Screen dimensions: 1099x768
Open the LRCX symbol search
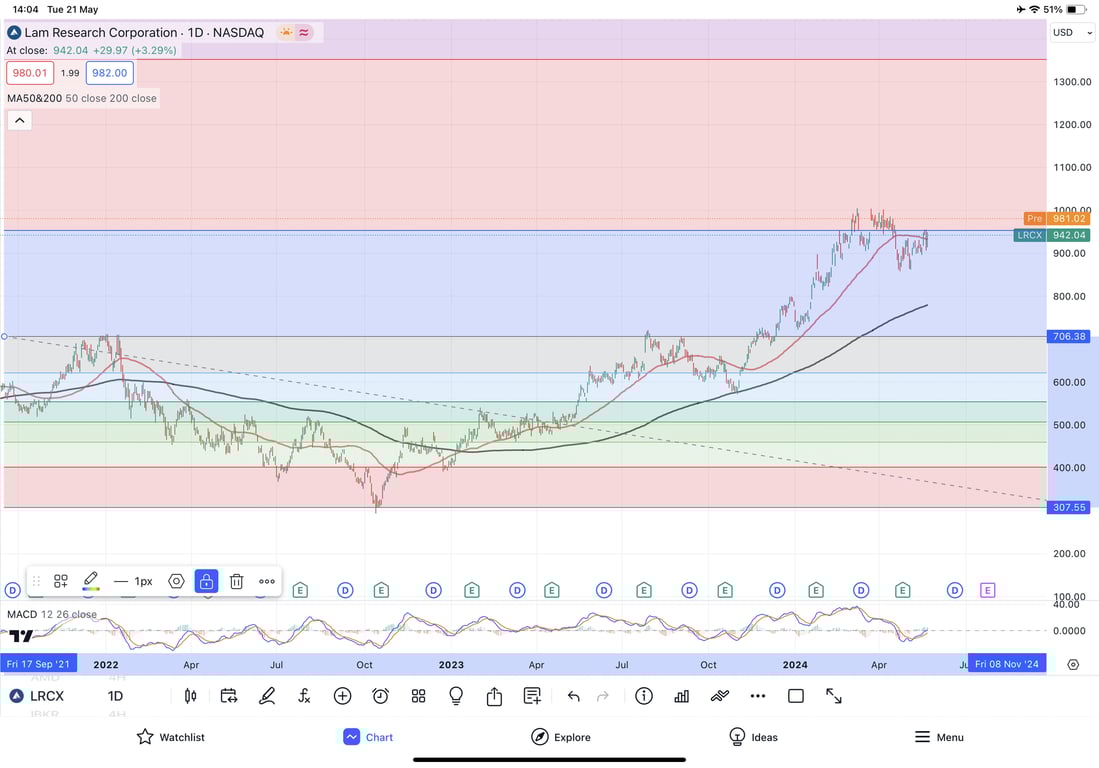(x=36, y=696)
